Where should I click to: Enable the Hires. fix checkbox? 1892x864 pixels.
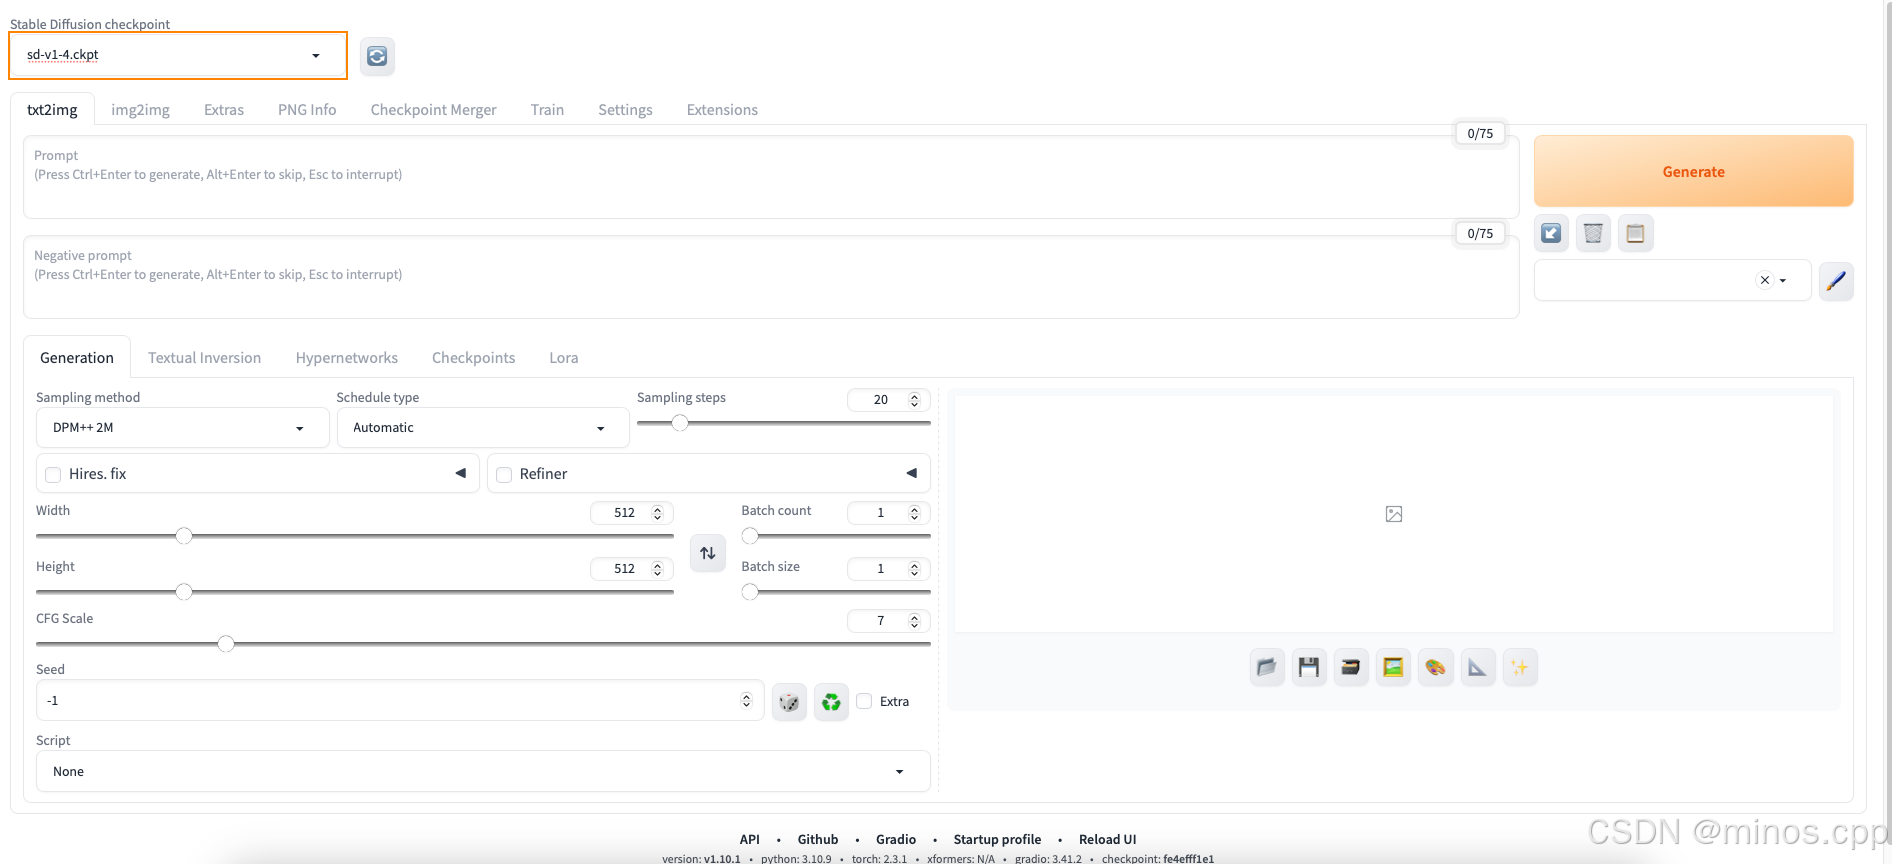[x=53, y=475]
